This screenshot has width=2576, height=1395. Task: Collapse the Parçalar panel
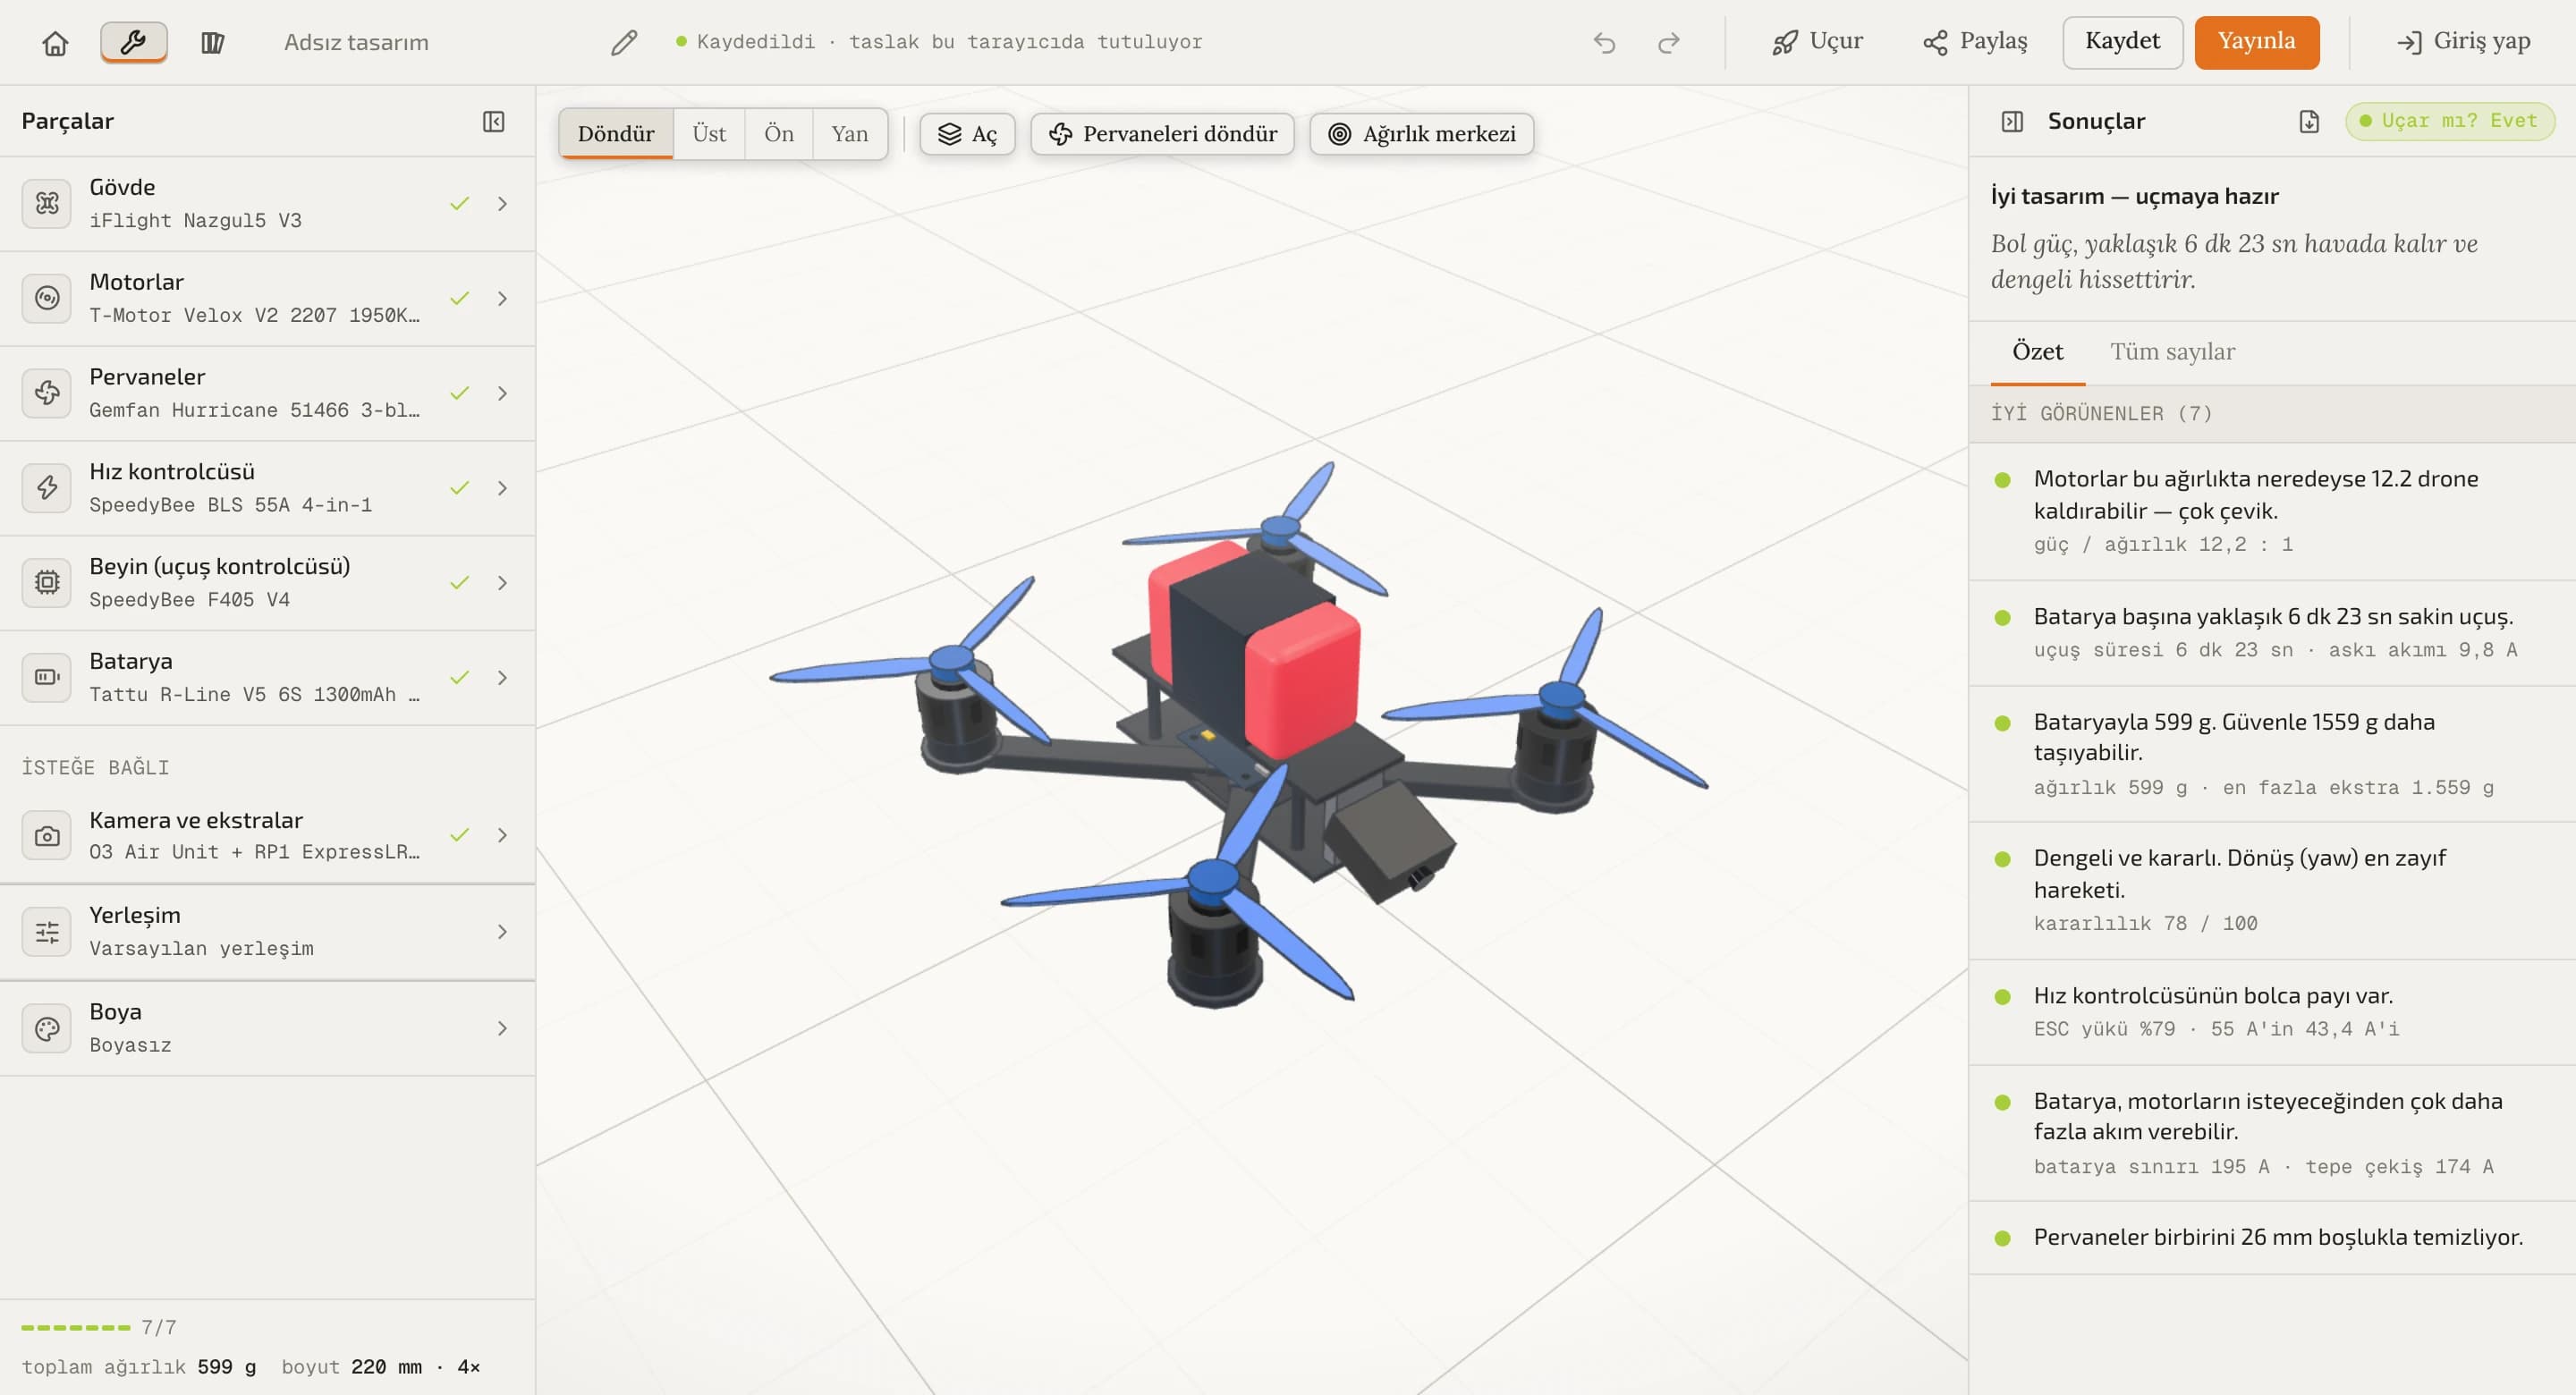[493, 121]
